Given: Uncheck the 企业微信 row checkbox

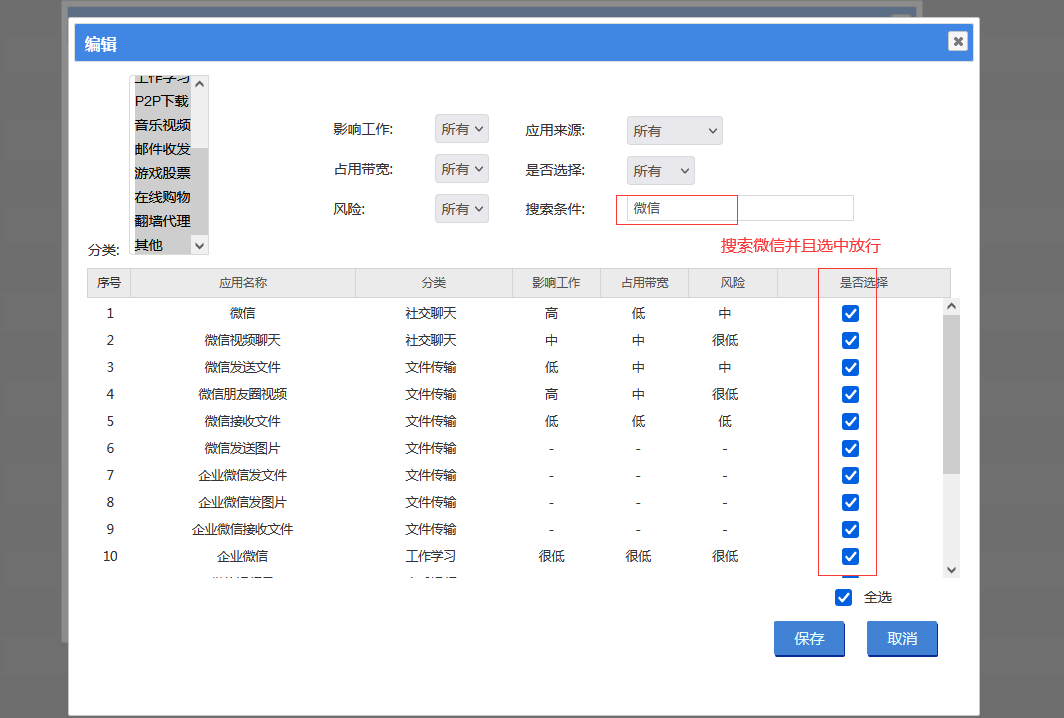Looking at the screenshot, I should click(850, 556).
